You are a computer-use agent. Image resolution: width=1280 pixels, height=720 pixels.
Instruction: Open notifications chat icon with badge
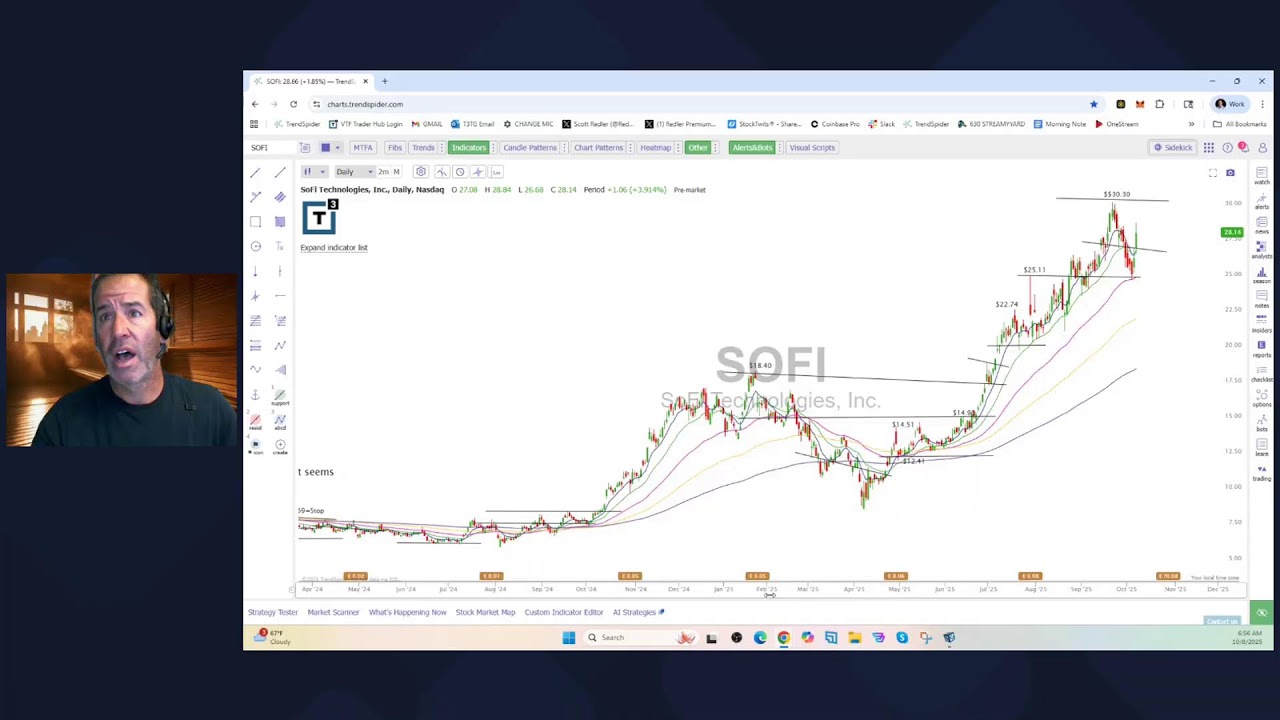click(x=1243, y=148)
